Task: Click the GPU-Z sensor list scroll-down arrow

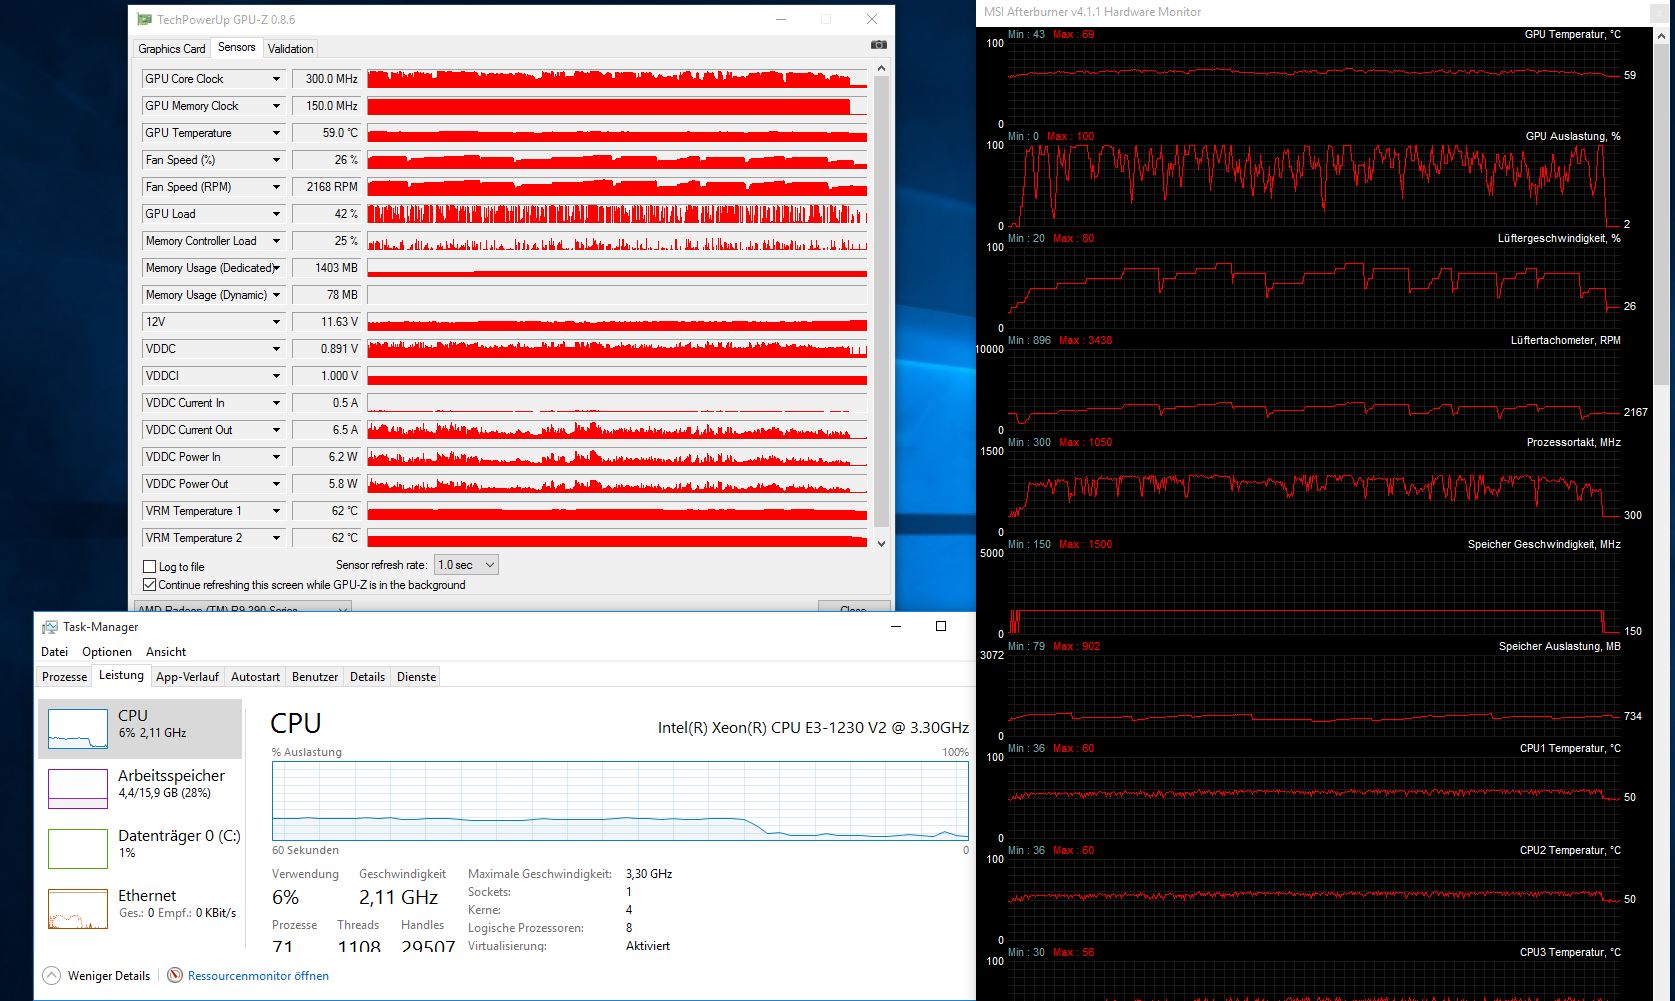Action: point(881,543)
